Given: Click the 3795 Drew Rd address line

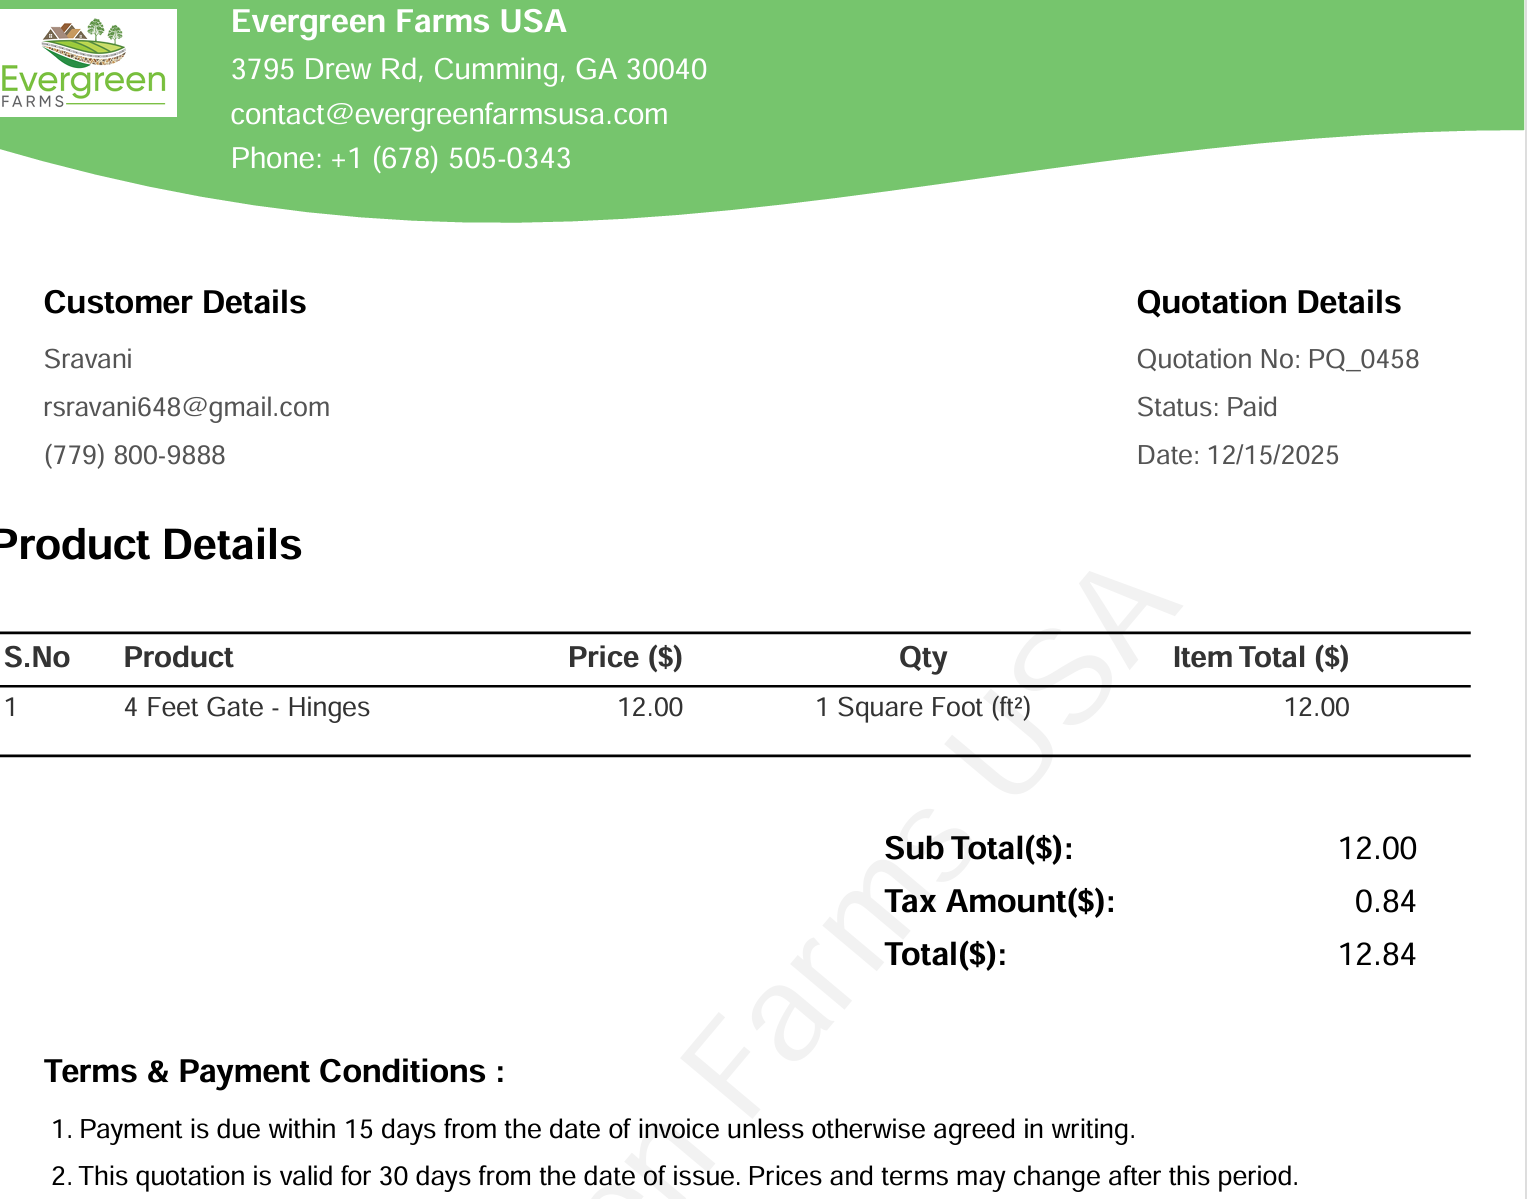Looking at the screenshot, I should point(468,69).
